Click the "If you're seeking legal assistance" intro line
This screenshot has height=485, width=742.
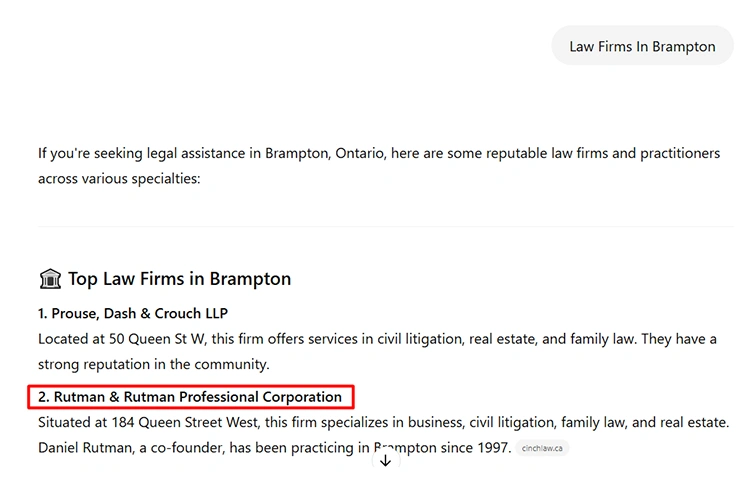pyautogui.click(x=150, y=153)
